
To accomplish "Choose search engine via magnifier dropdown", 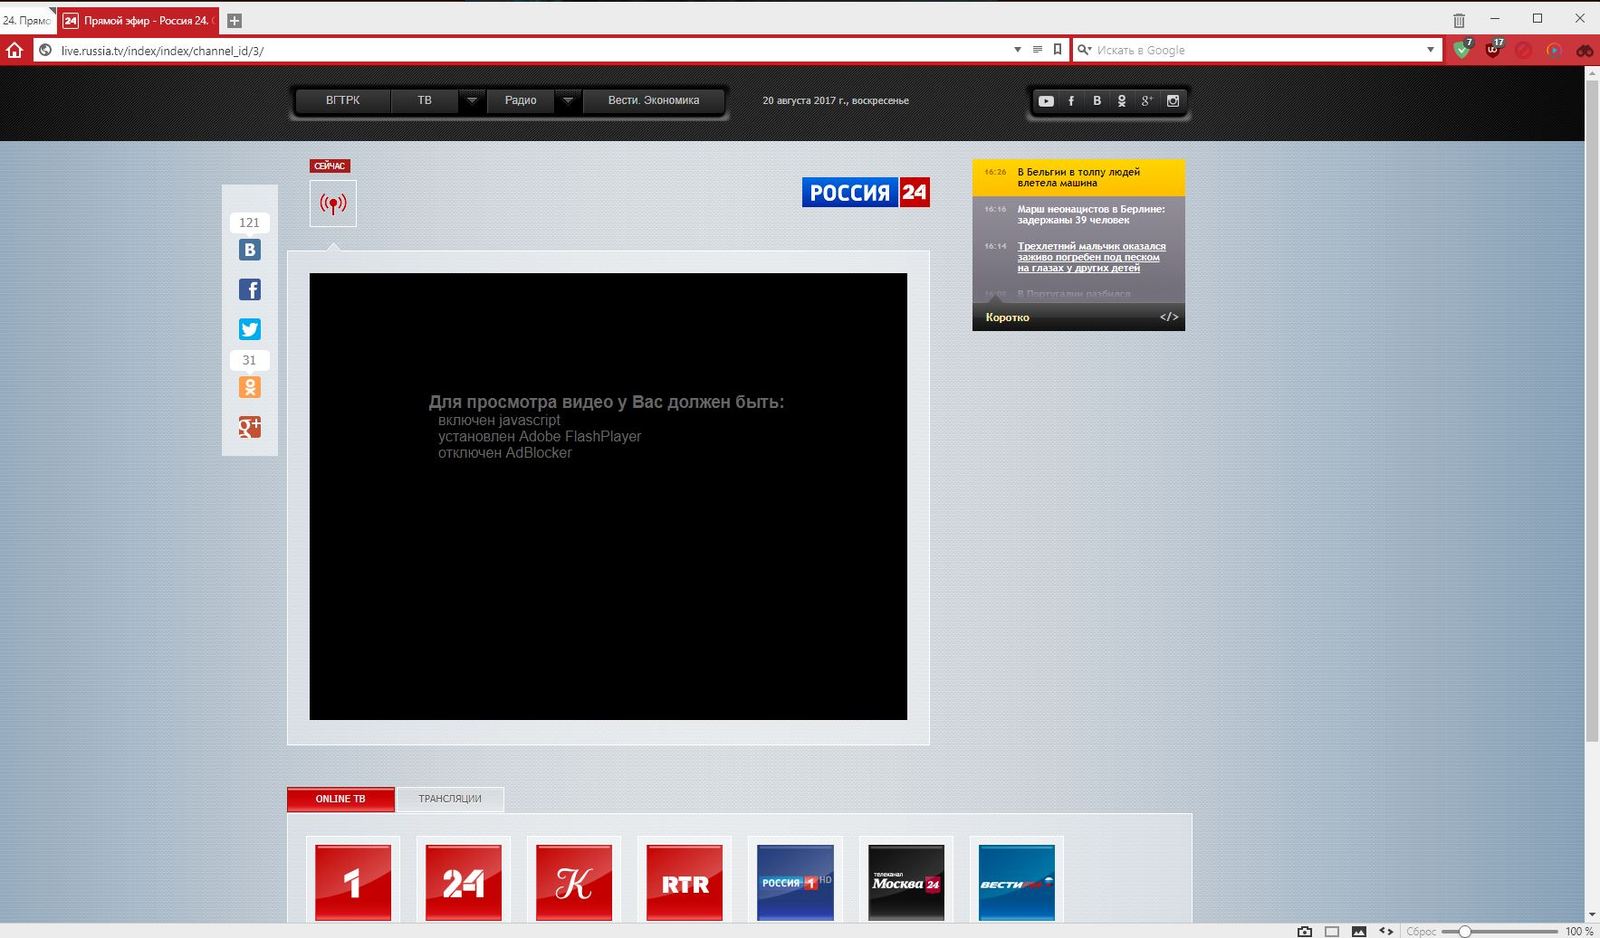I will [1084, 50].
